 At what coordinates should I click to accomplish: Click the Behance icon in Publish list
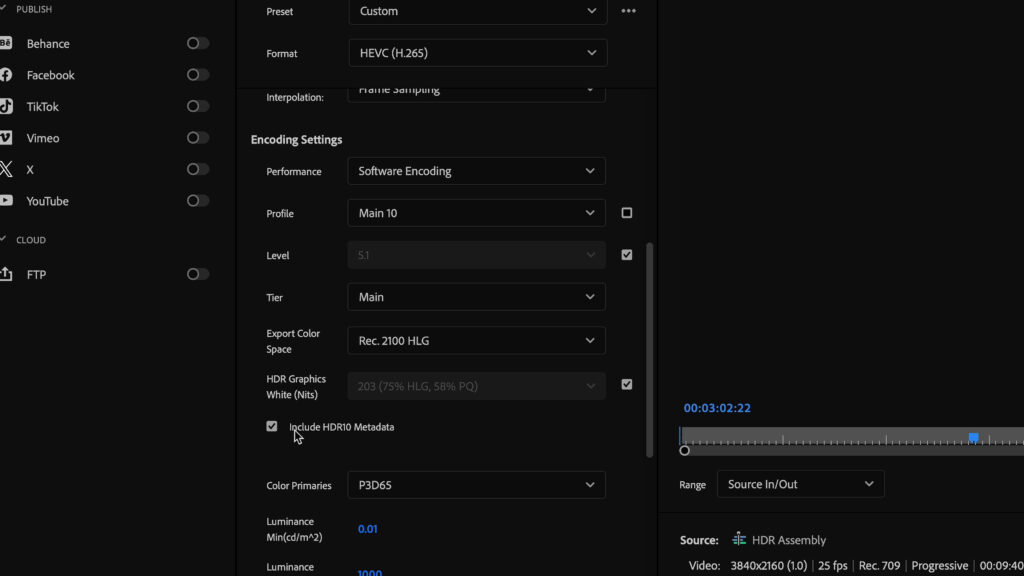tap(6, 43)
